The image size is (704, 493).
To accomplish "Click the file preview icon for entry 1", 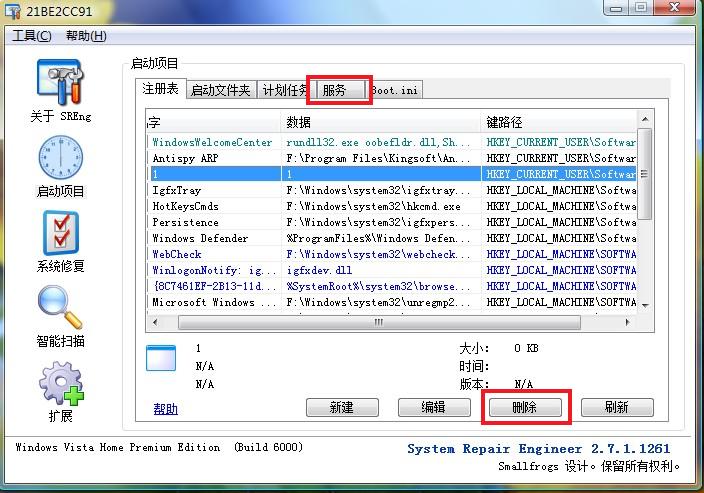I will click(x=161, y=358).
